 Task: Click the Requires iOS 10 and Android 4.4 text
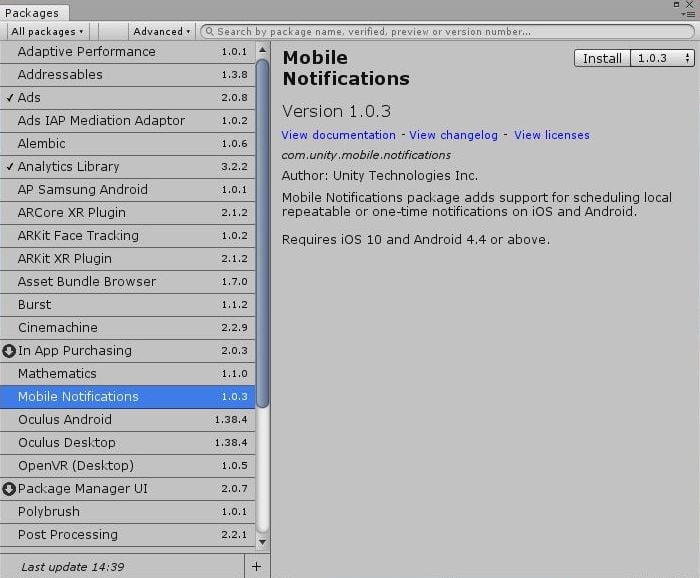(416, 240)
